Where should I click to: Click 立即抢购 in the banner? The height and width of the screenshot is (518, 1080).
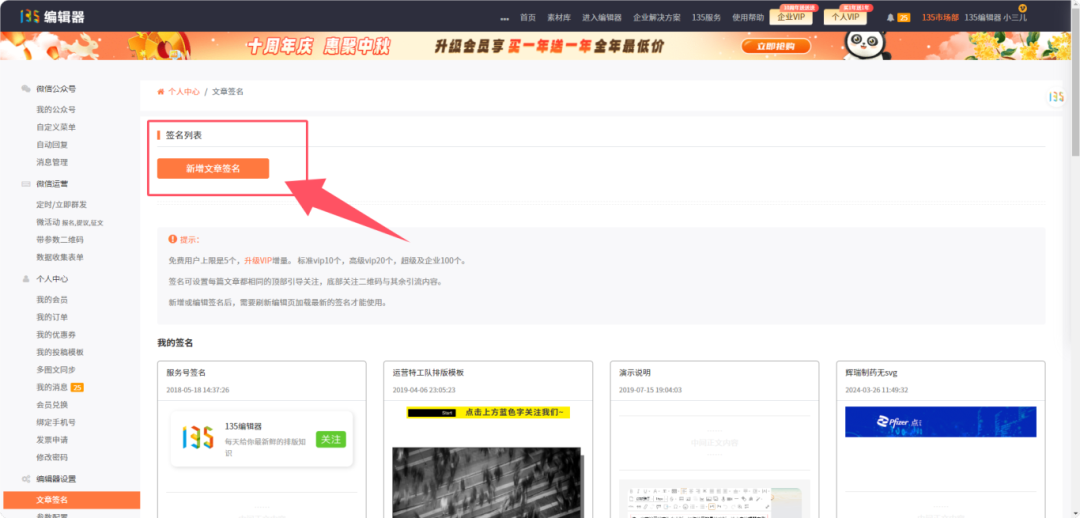click(776, 47)
